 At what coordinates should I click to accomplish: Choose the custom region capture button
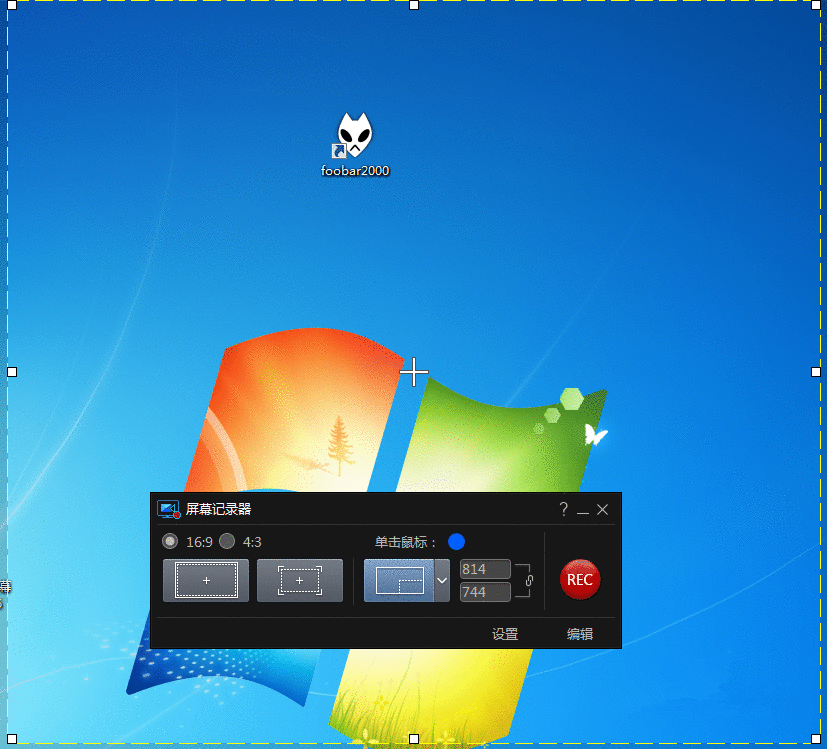pyautogui.click(x=299, y=580)
